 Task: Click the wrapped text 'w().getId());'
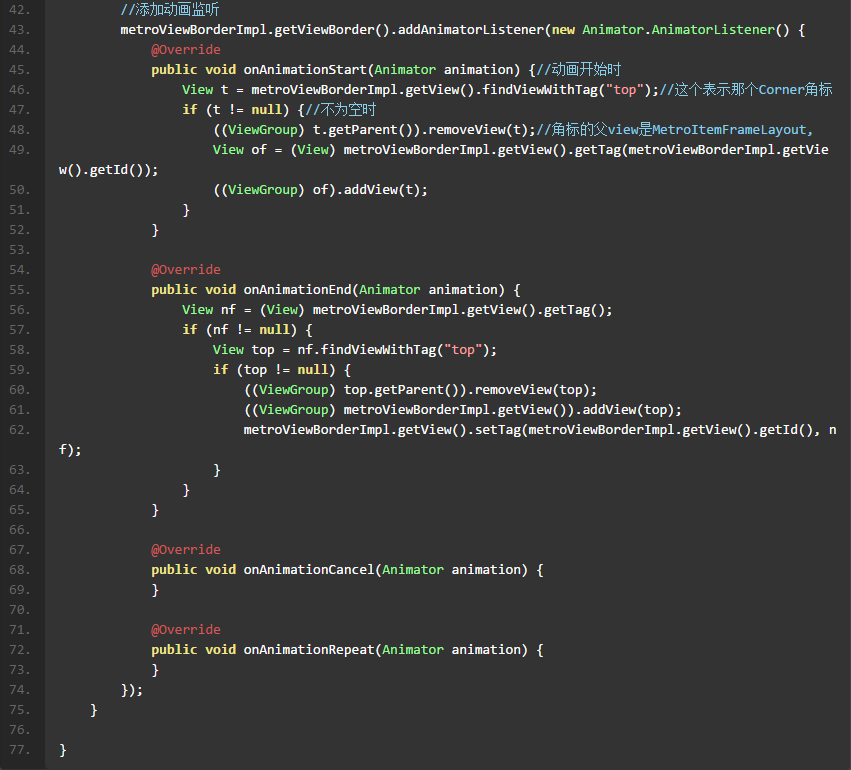pyautogui.click(x=109, y=170)
